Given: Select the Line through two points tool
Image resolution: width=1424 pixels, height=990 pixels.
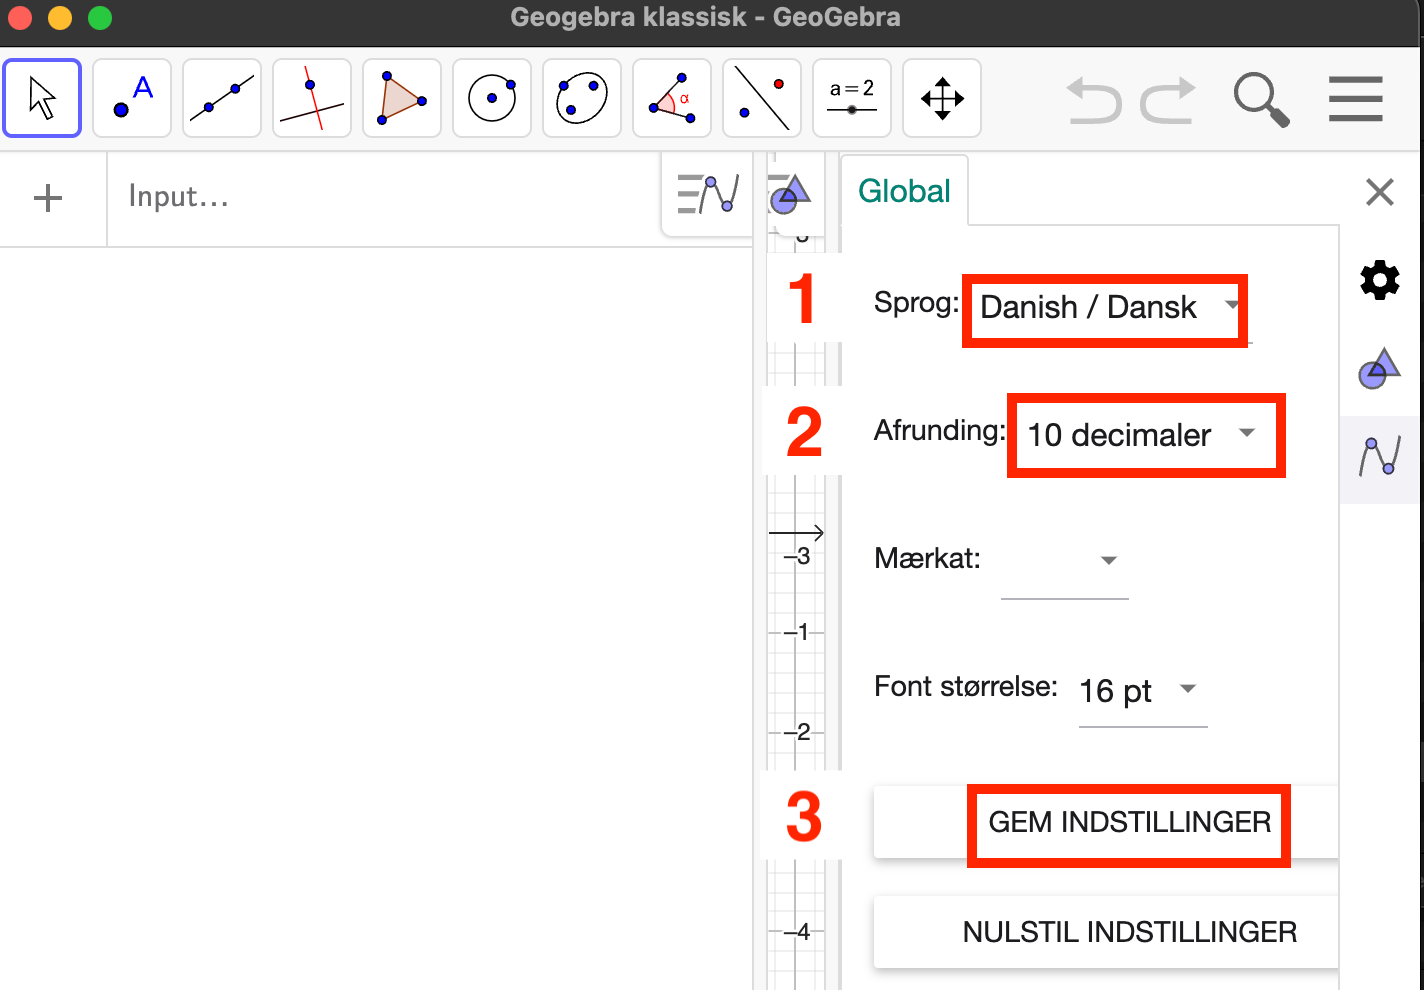Looking at the screenshot, I should (222, 98).
